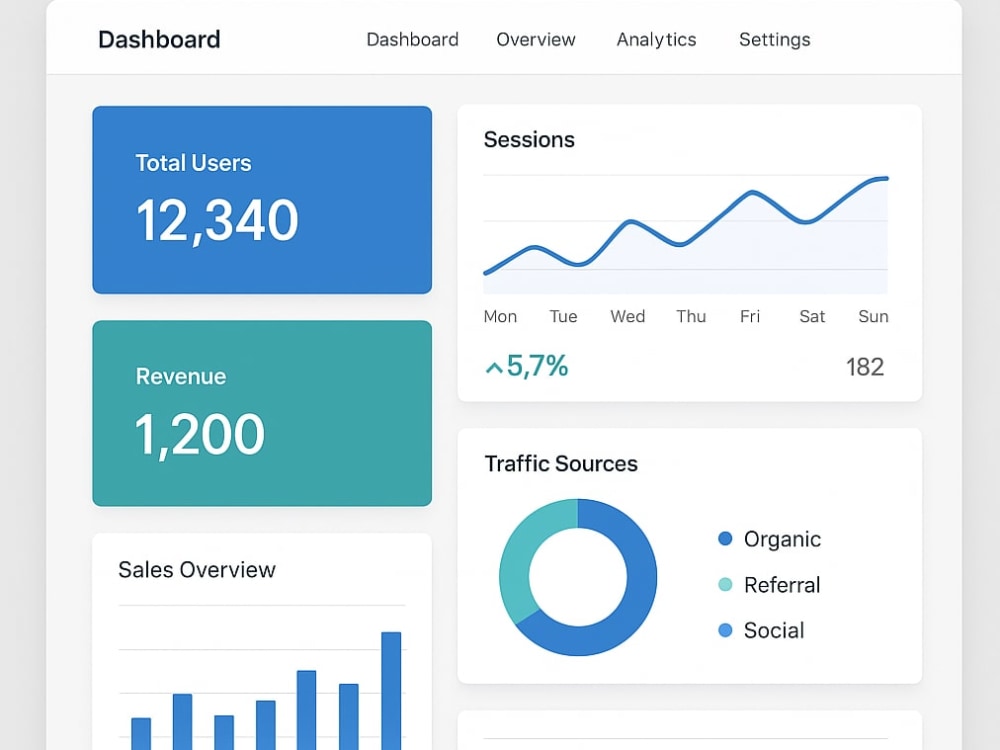
Task: Click the Tue axis label
Action: tap(563, 316)
